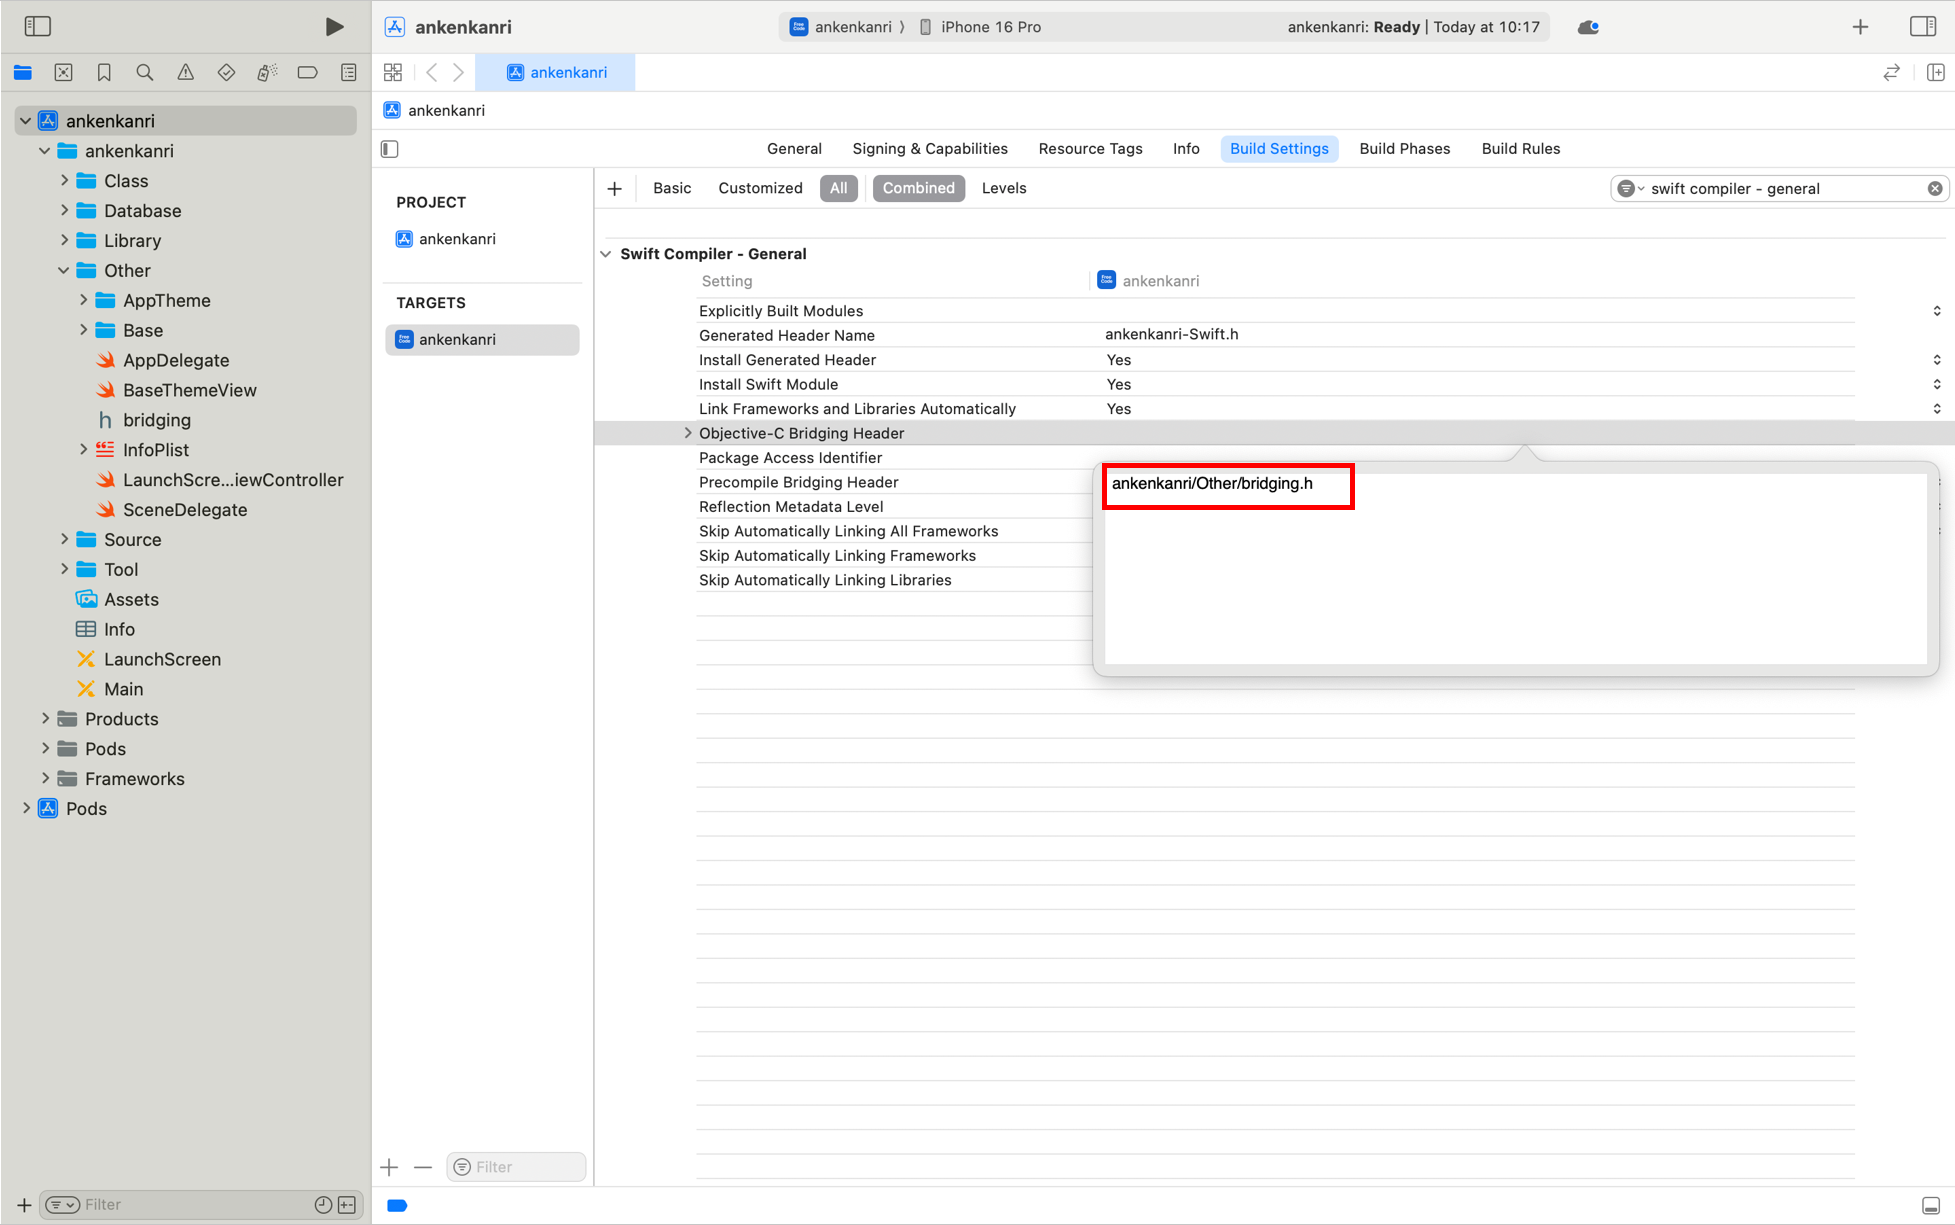Collapse the ankenkanri project root

[25, 121]
